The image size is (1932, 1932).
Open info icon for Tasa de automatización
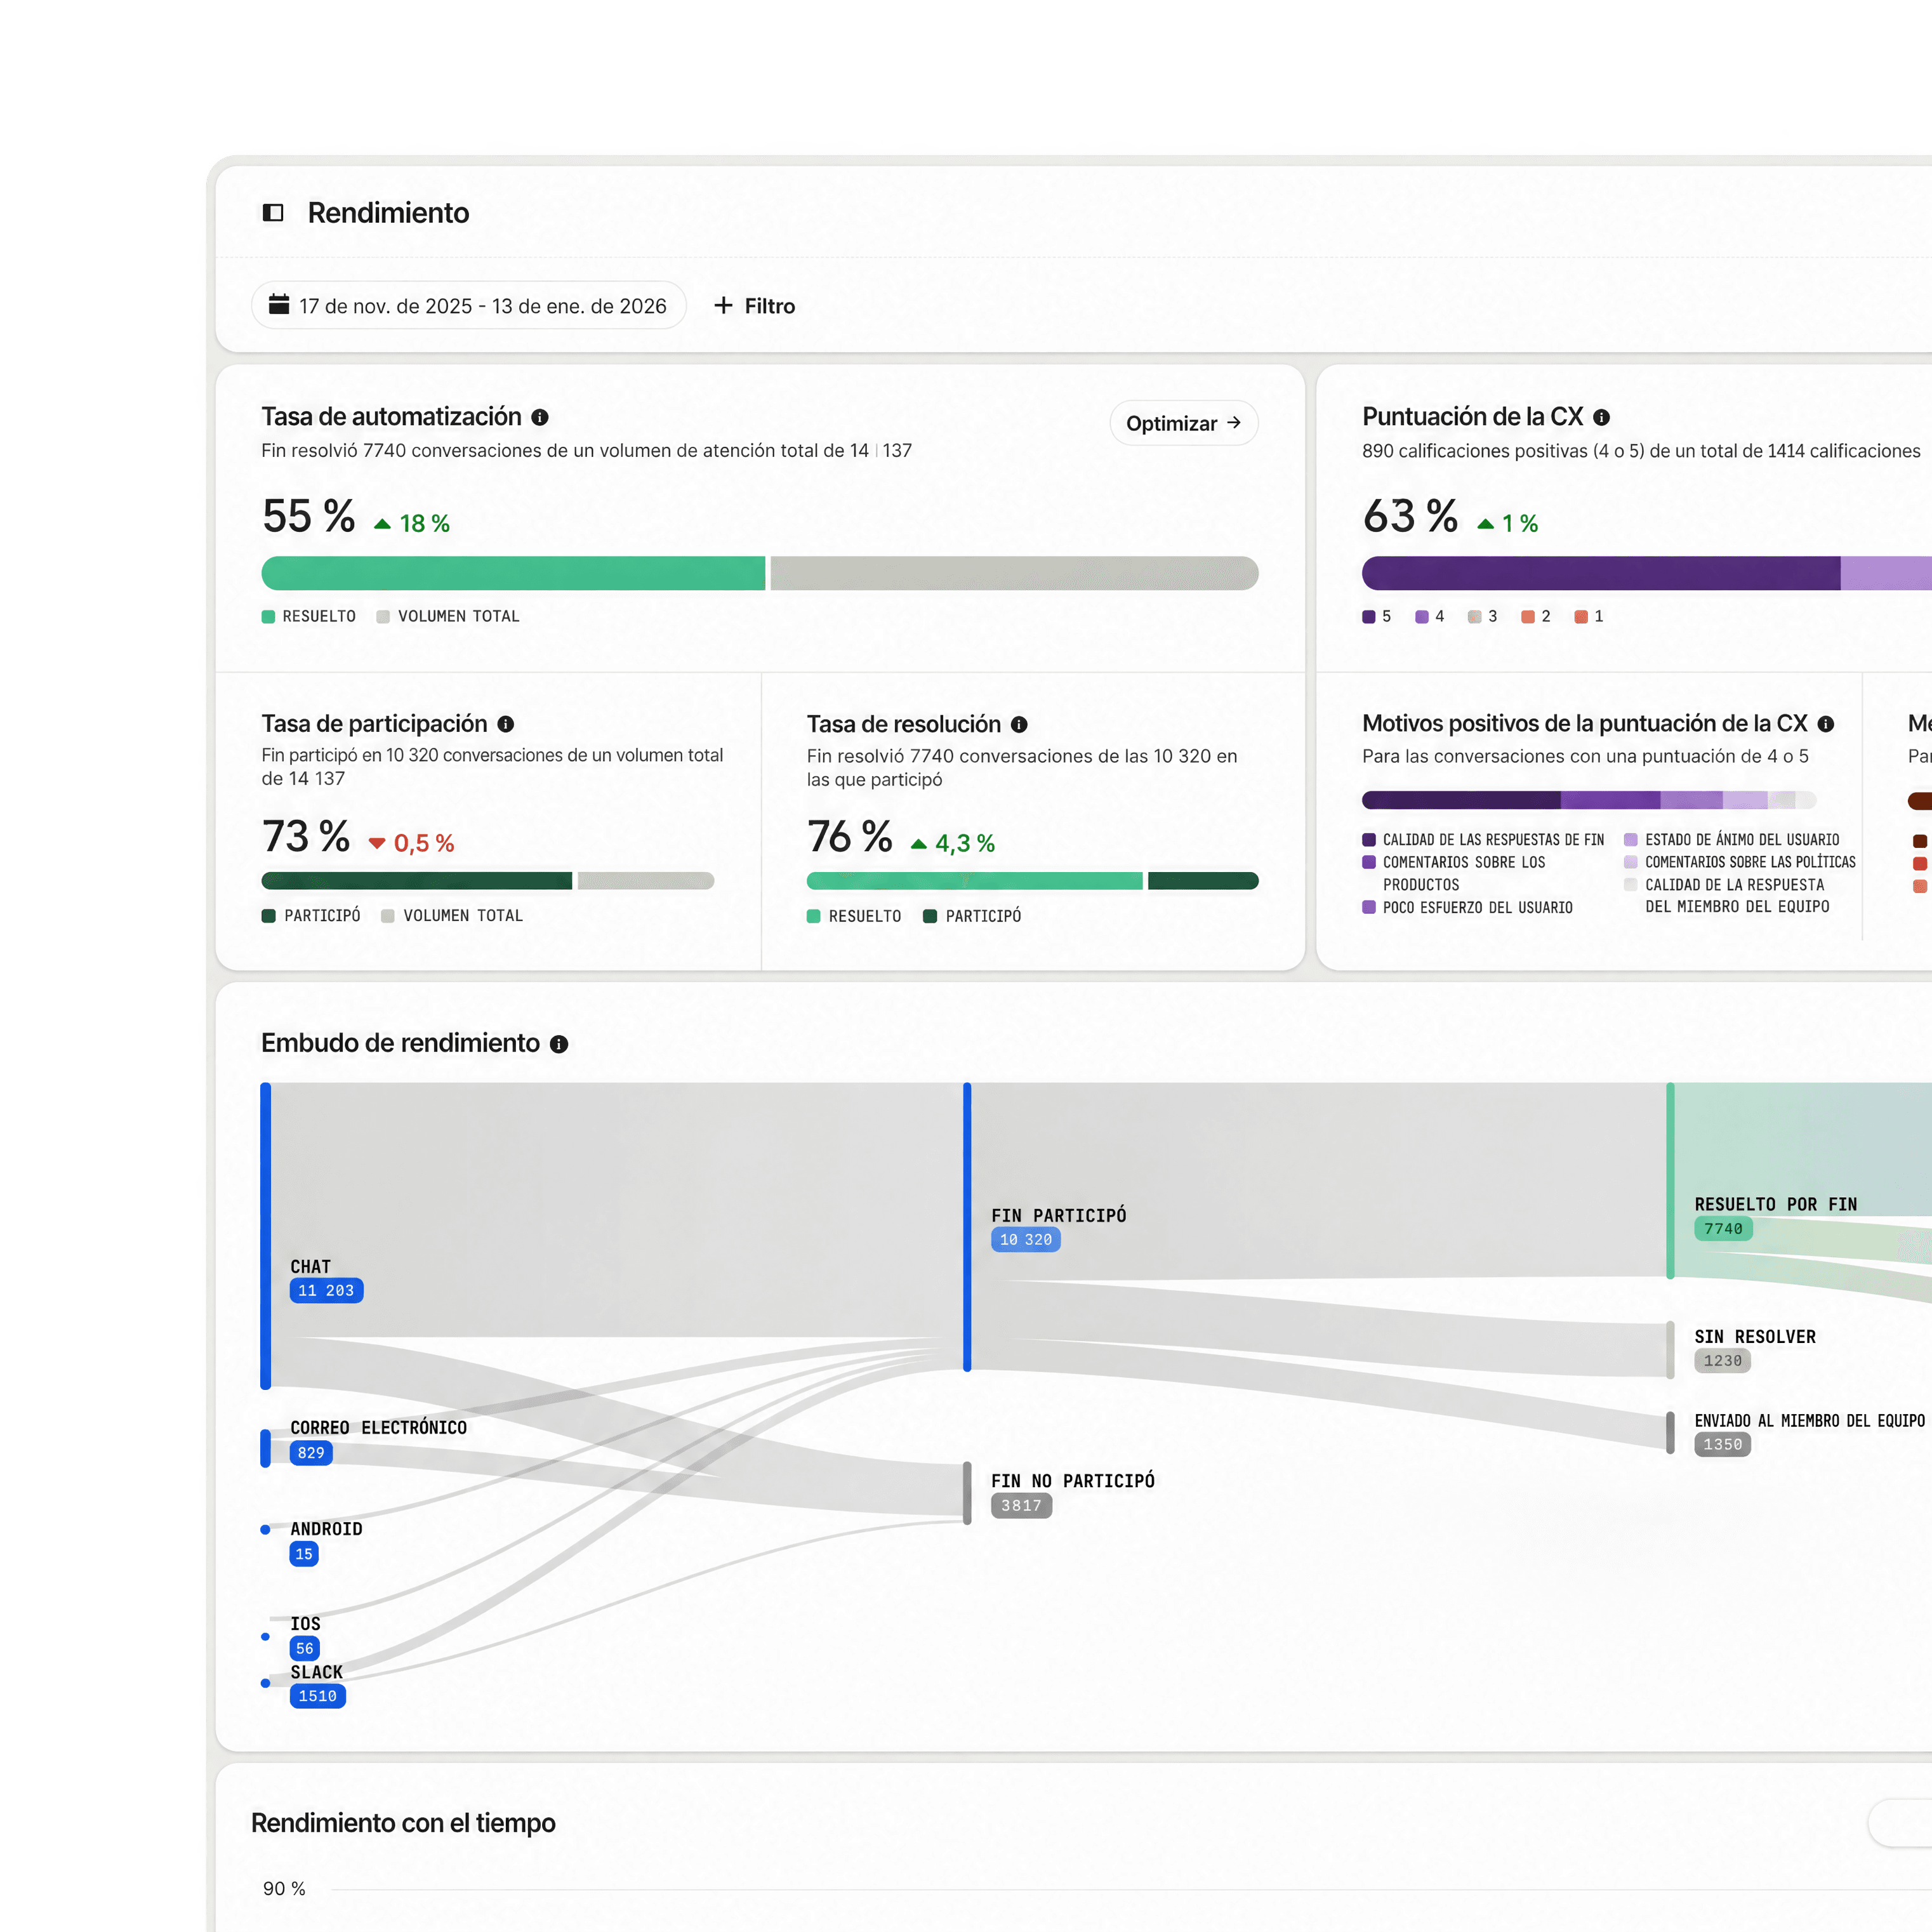pyautogui.click(x=540, y=417)
